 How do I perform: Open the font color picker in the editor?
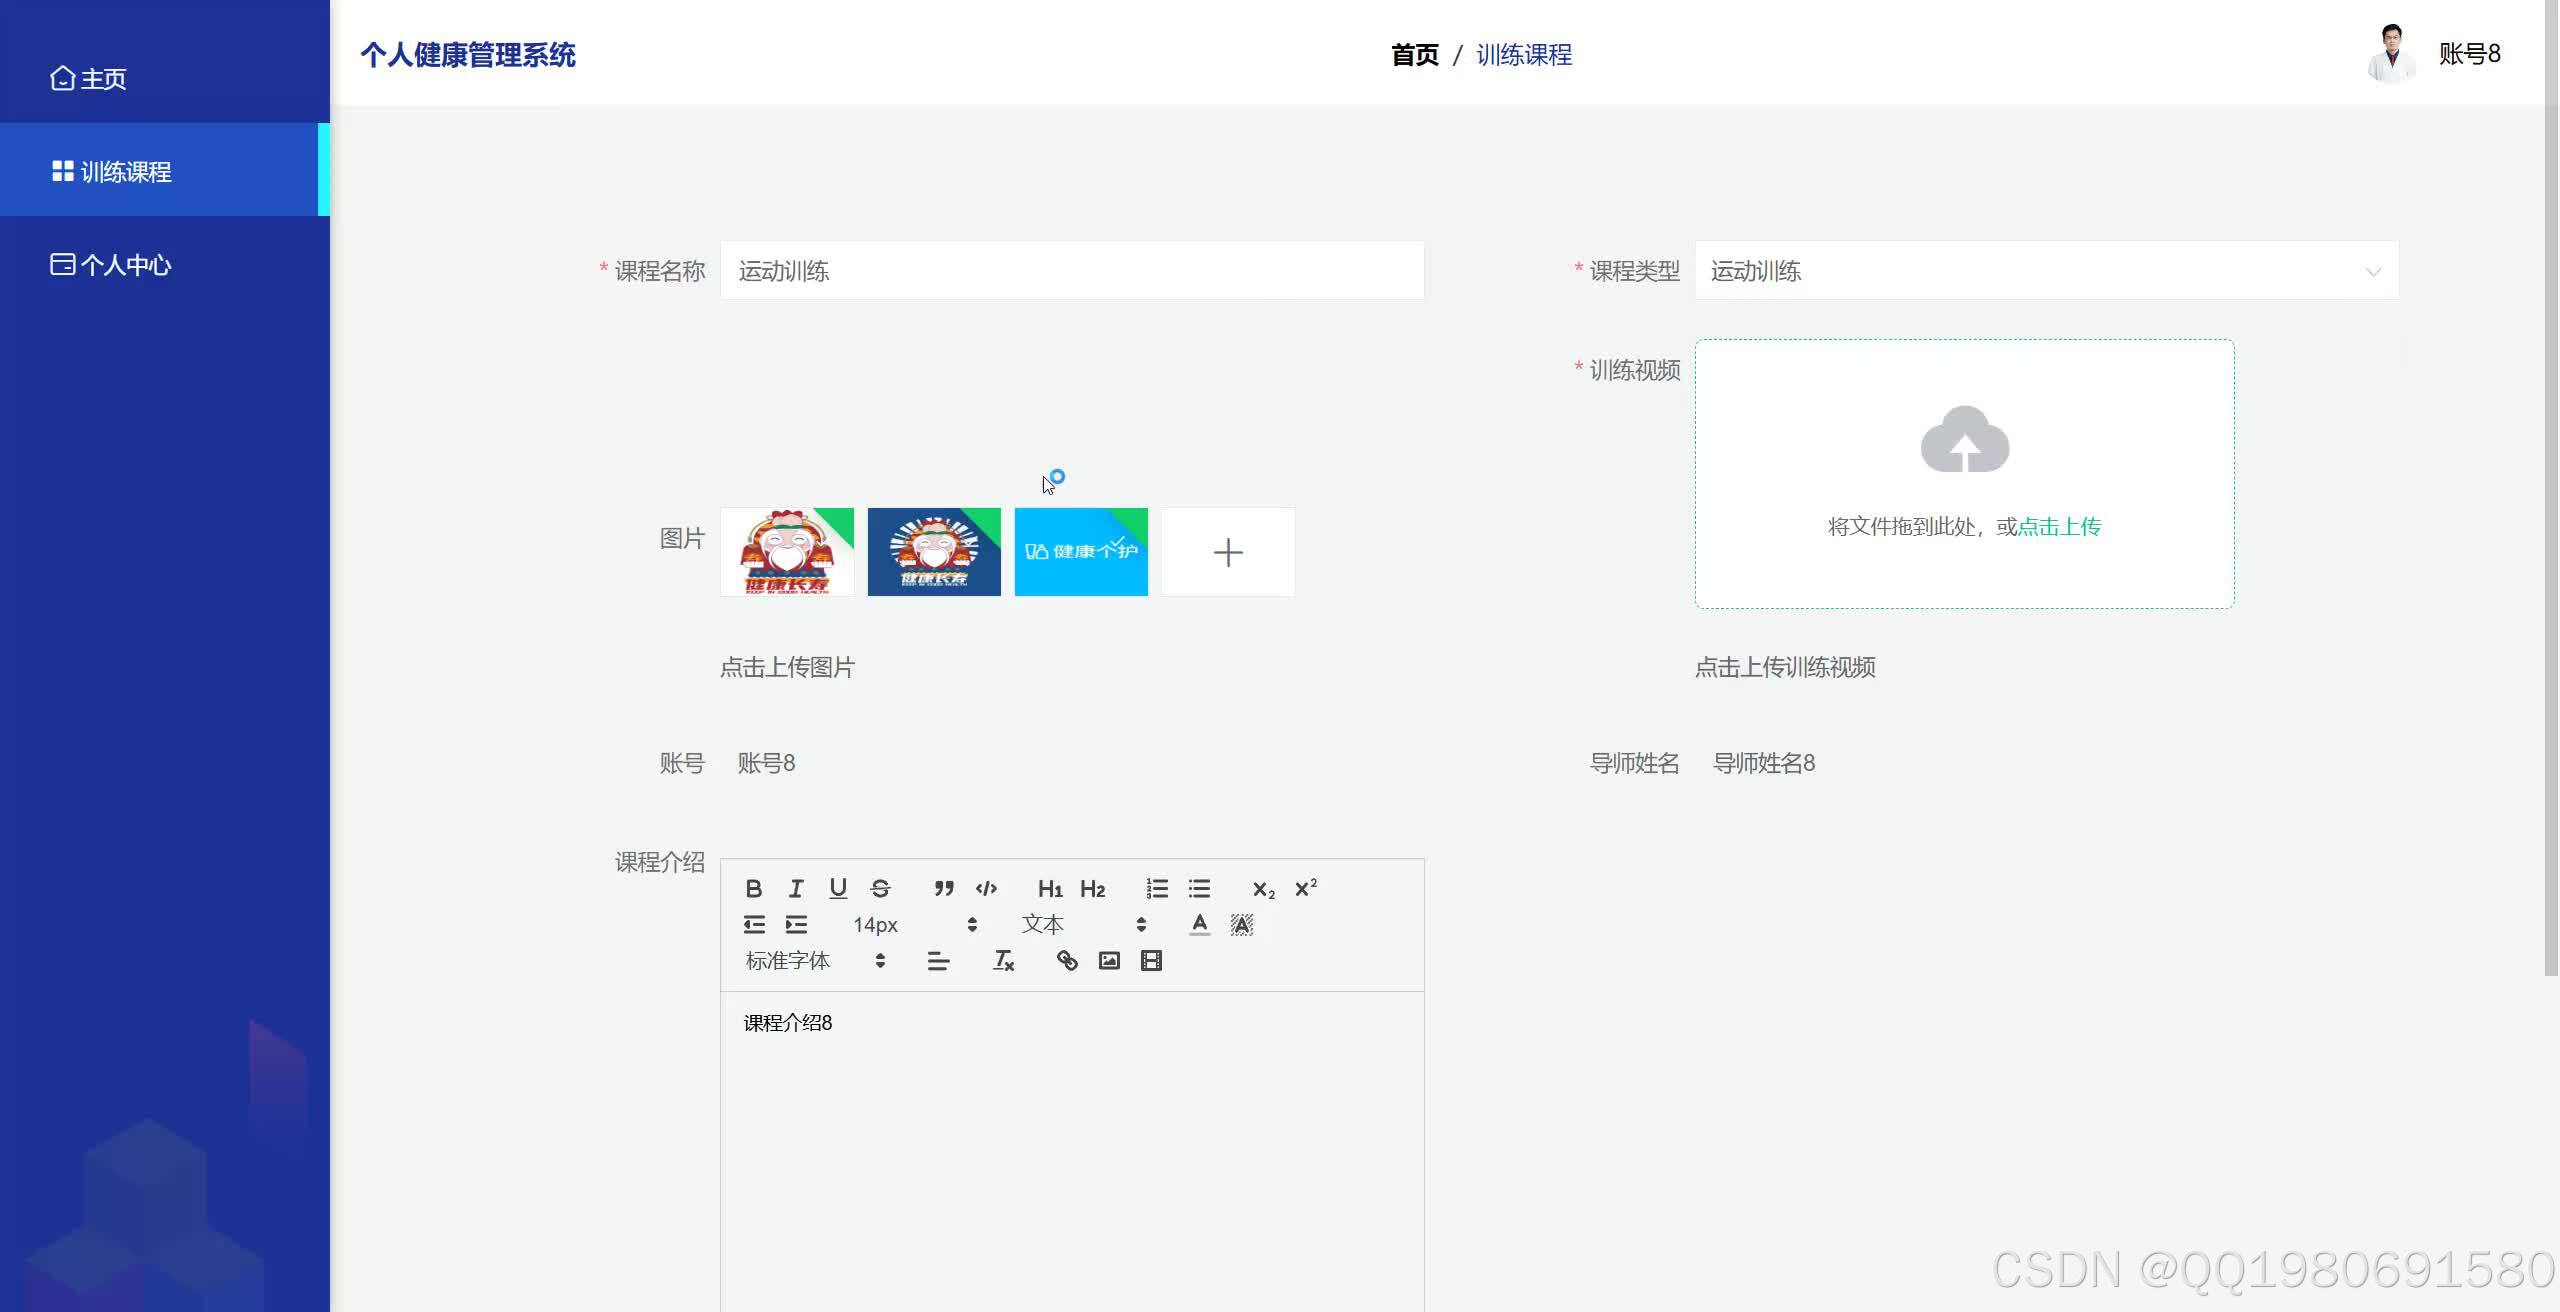coord(1199,925)
